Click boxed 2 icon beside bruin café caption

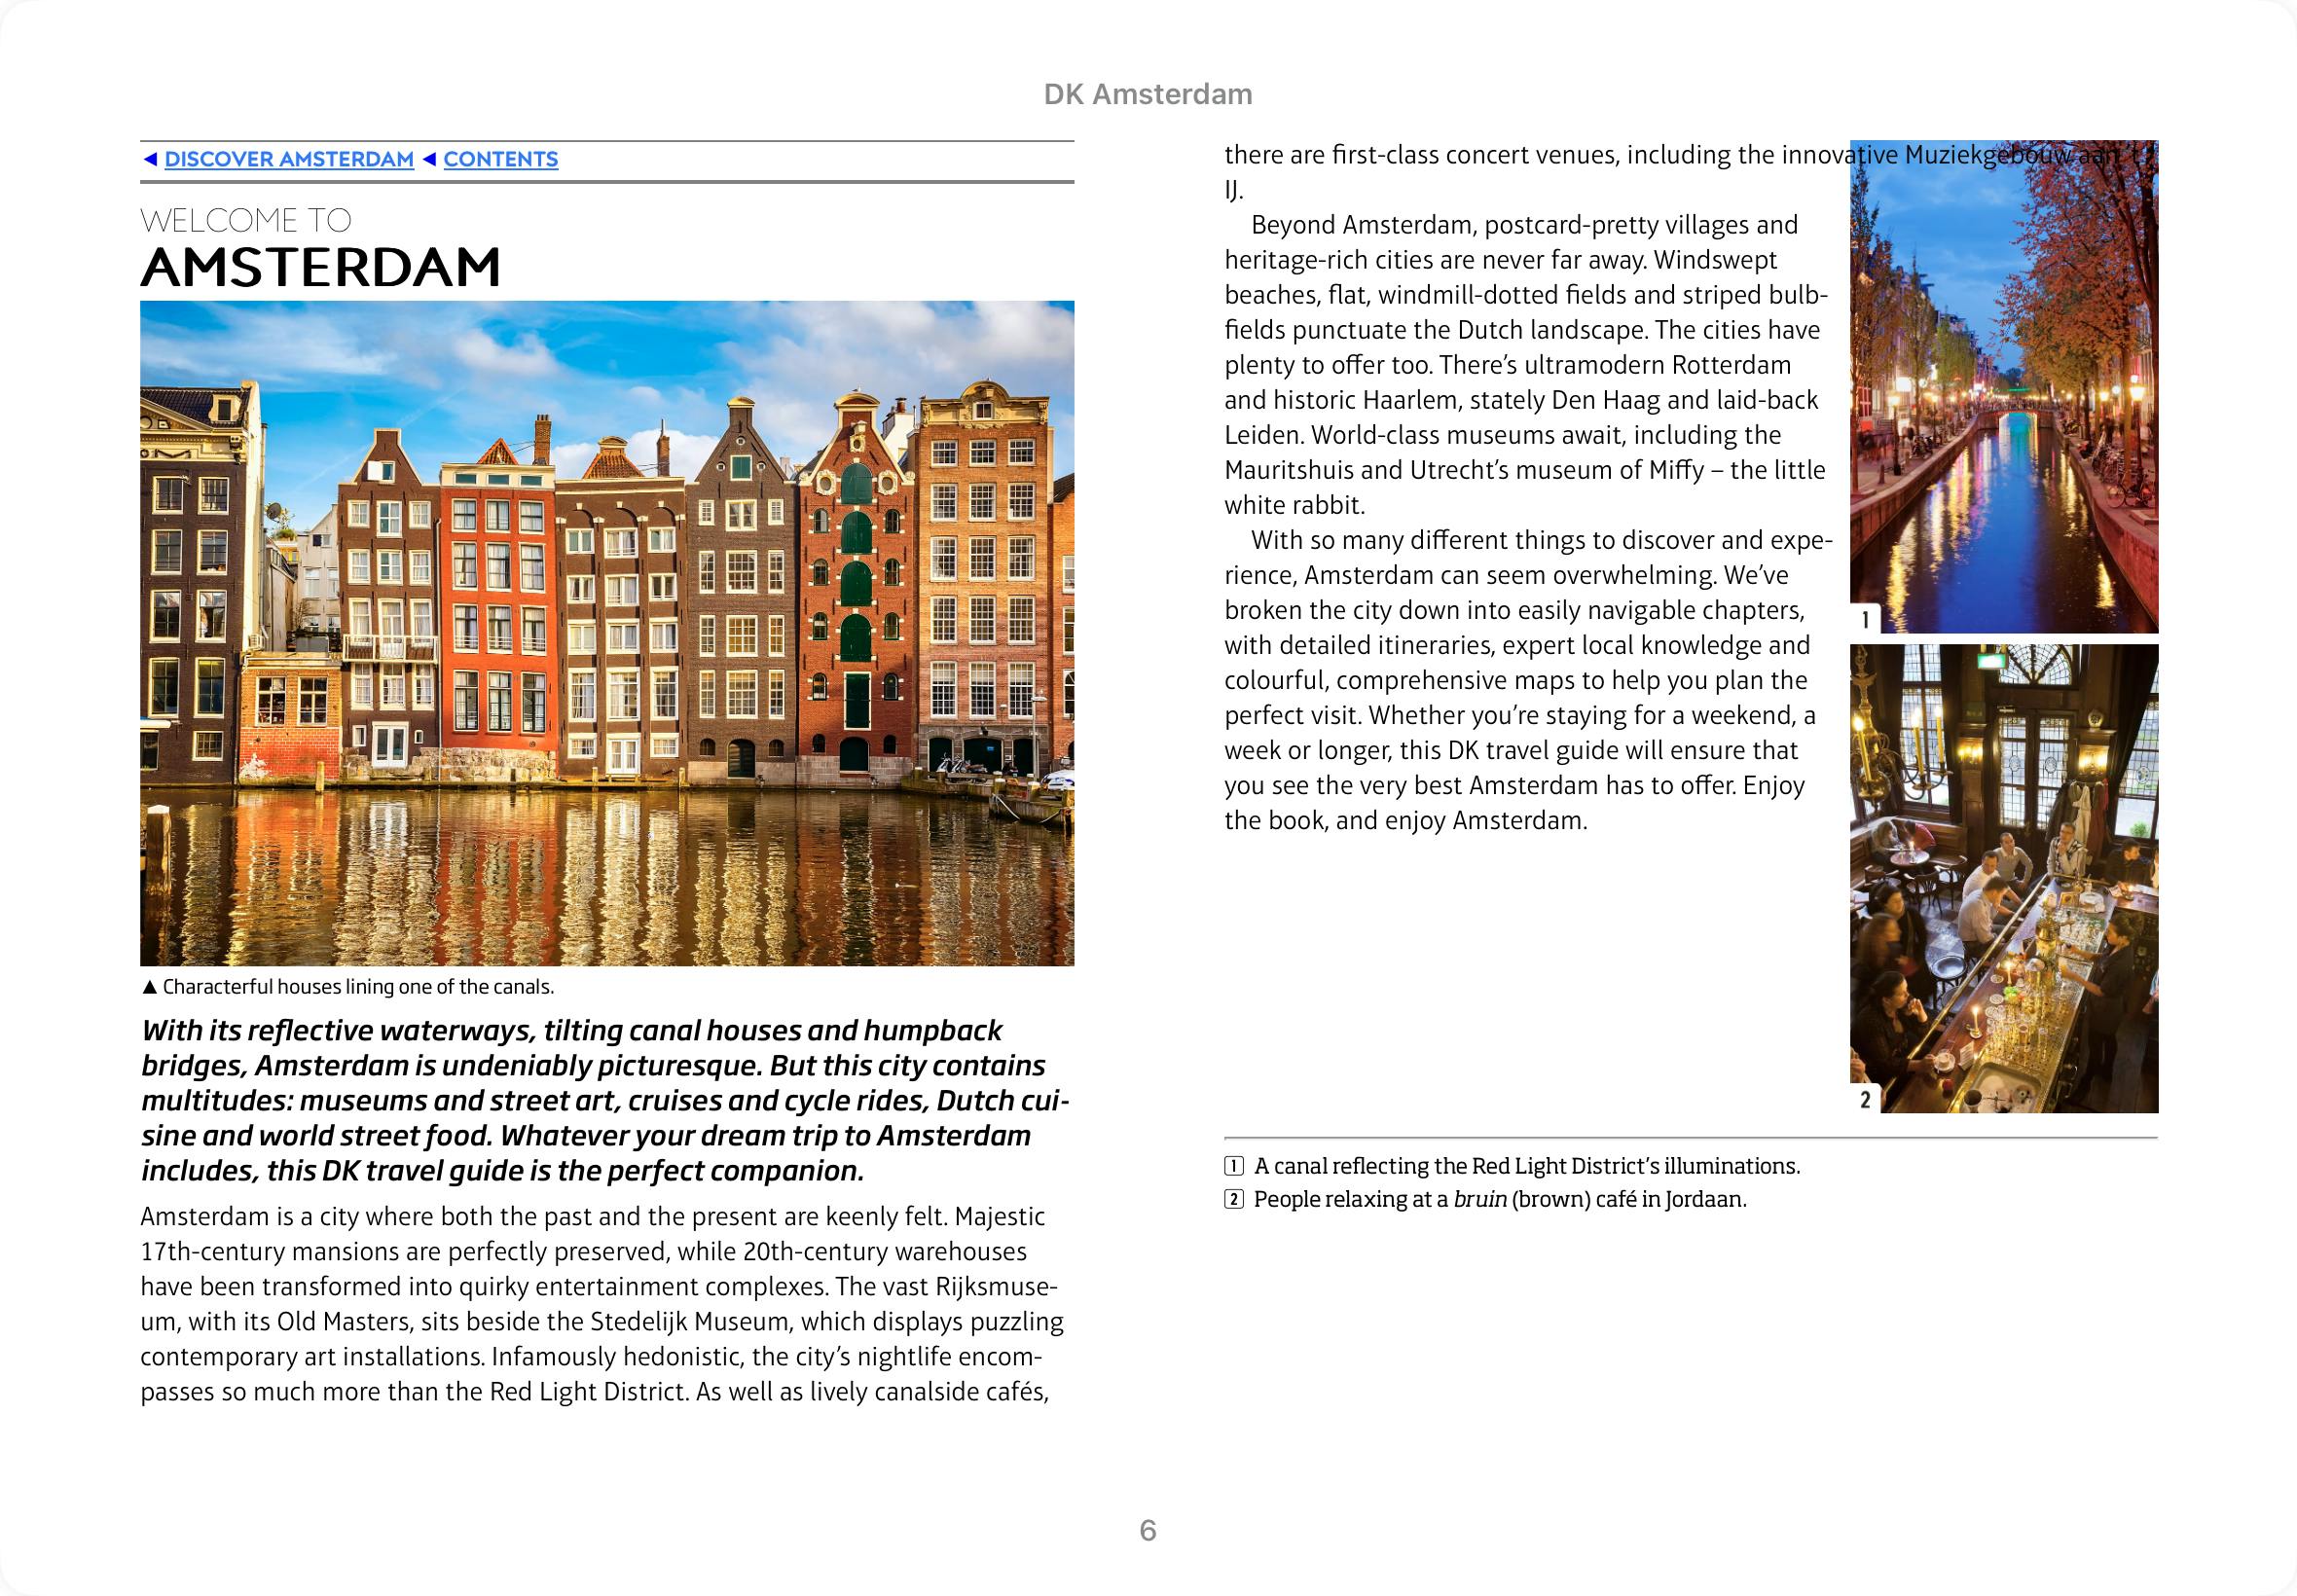click(1235, 1199)
